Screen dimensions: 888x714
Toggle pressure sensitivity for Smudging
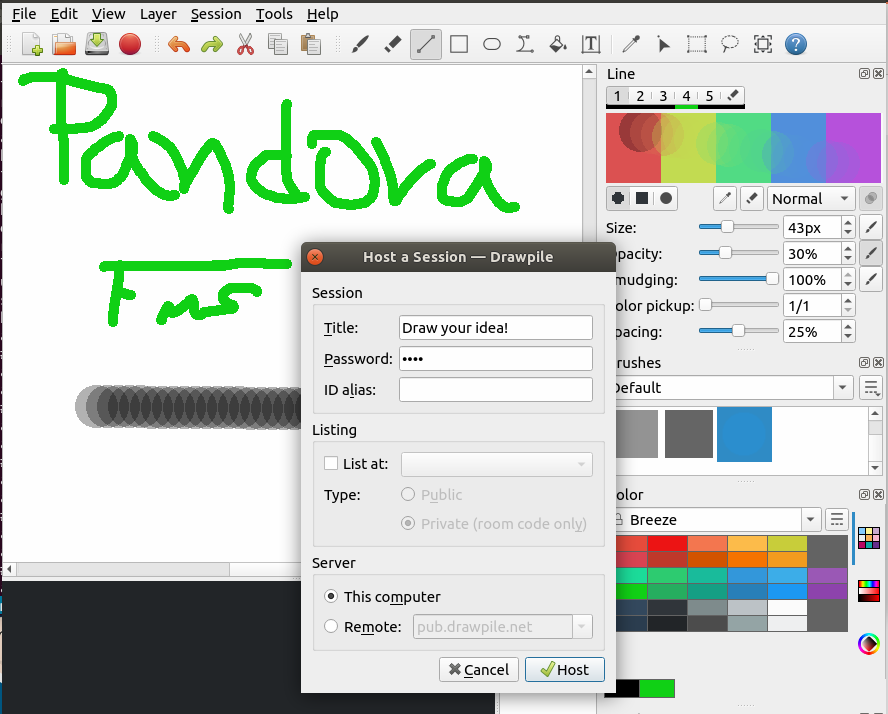[x=871, y=279]
